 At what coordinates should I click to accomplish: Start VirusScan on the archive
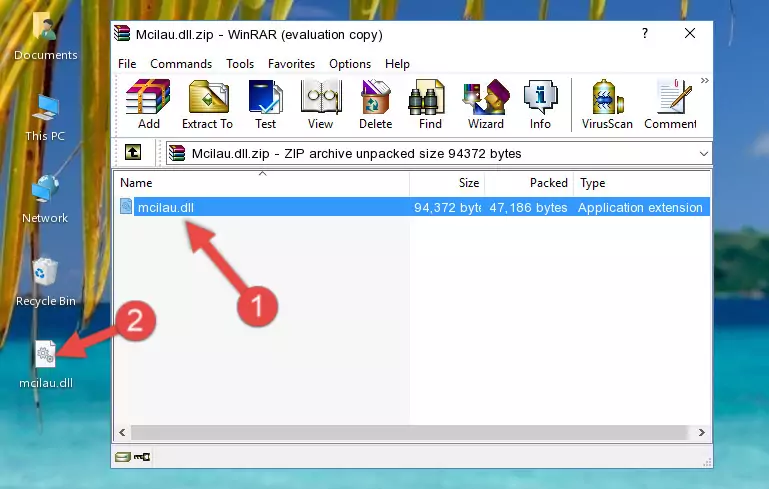607,104
